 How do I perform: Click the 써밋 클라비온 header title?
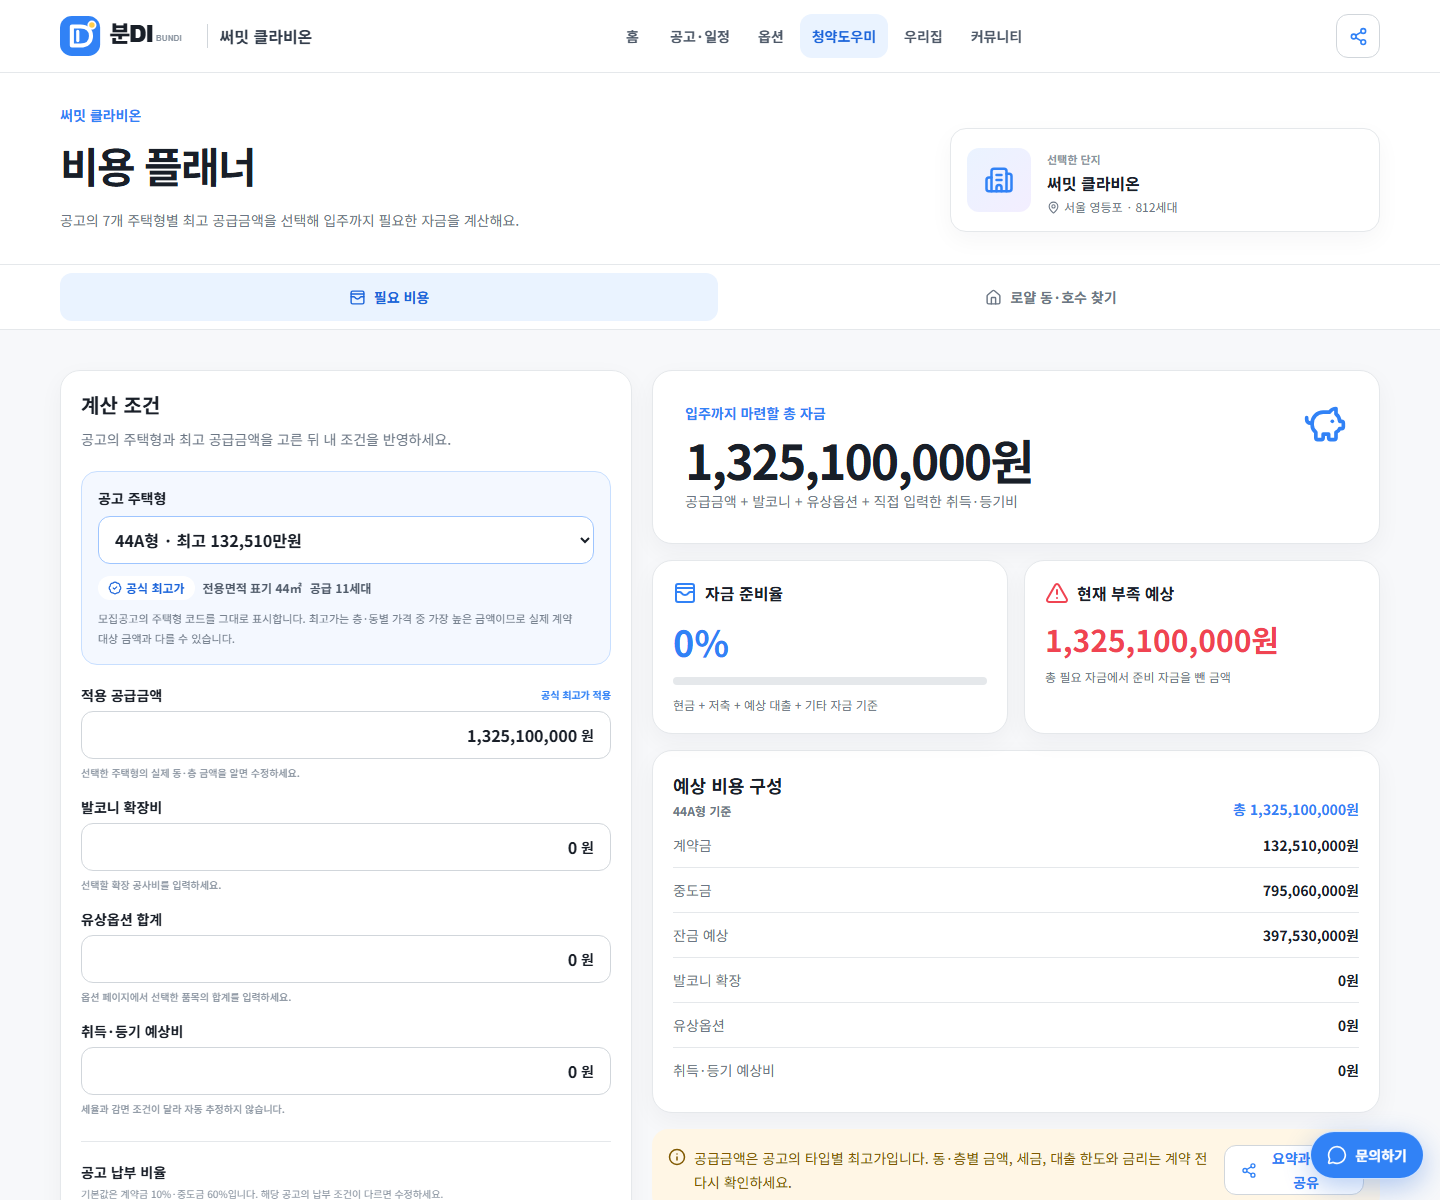tap(266, 37)
